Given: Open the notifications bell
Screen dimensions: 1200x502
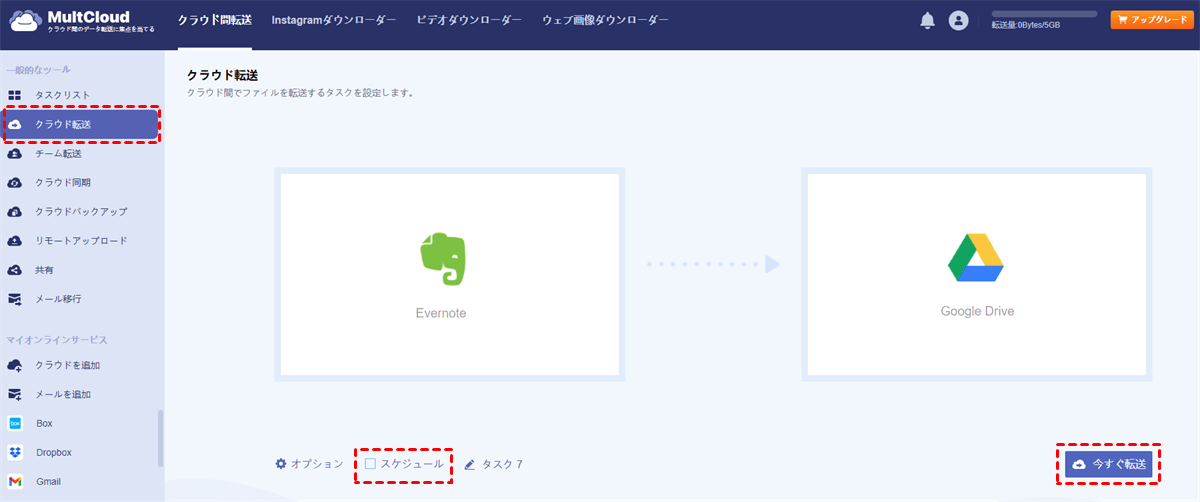Looking at the screenshot, I should point(927,20).
